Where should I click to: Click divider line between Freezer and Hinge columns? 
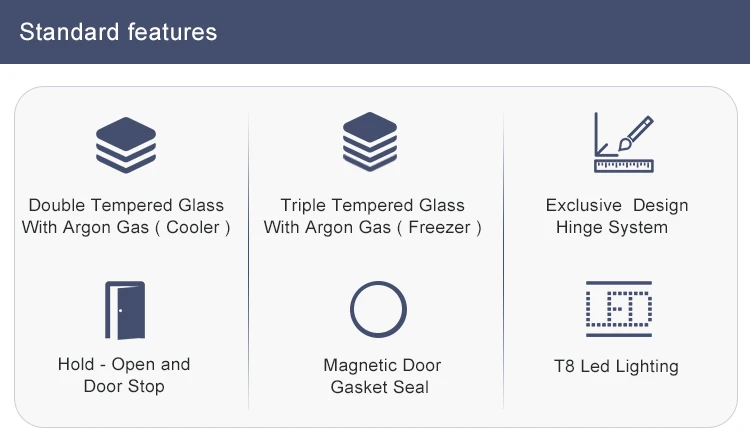504,261
